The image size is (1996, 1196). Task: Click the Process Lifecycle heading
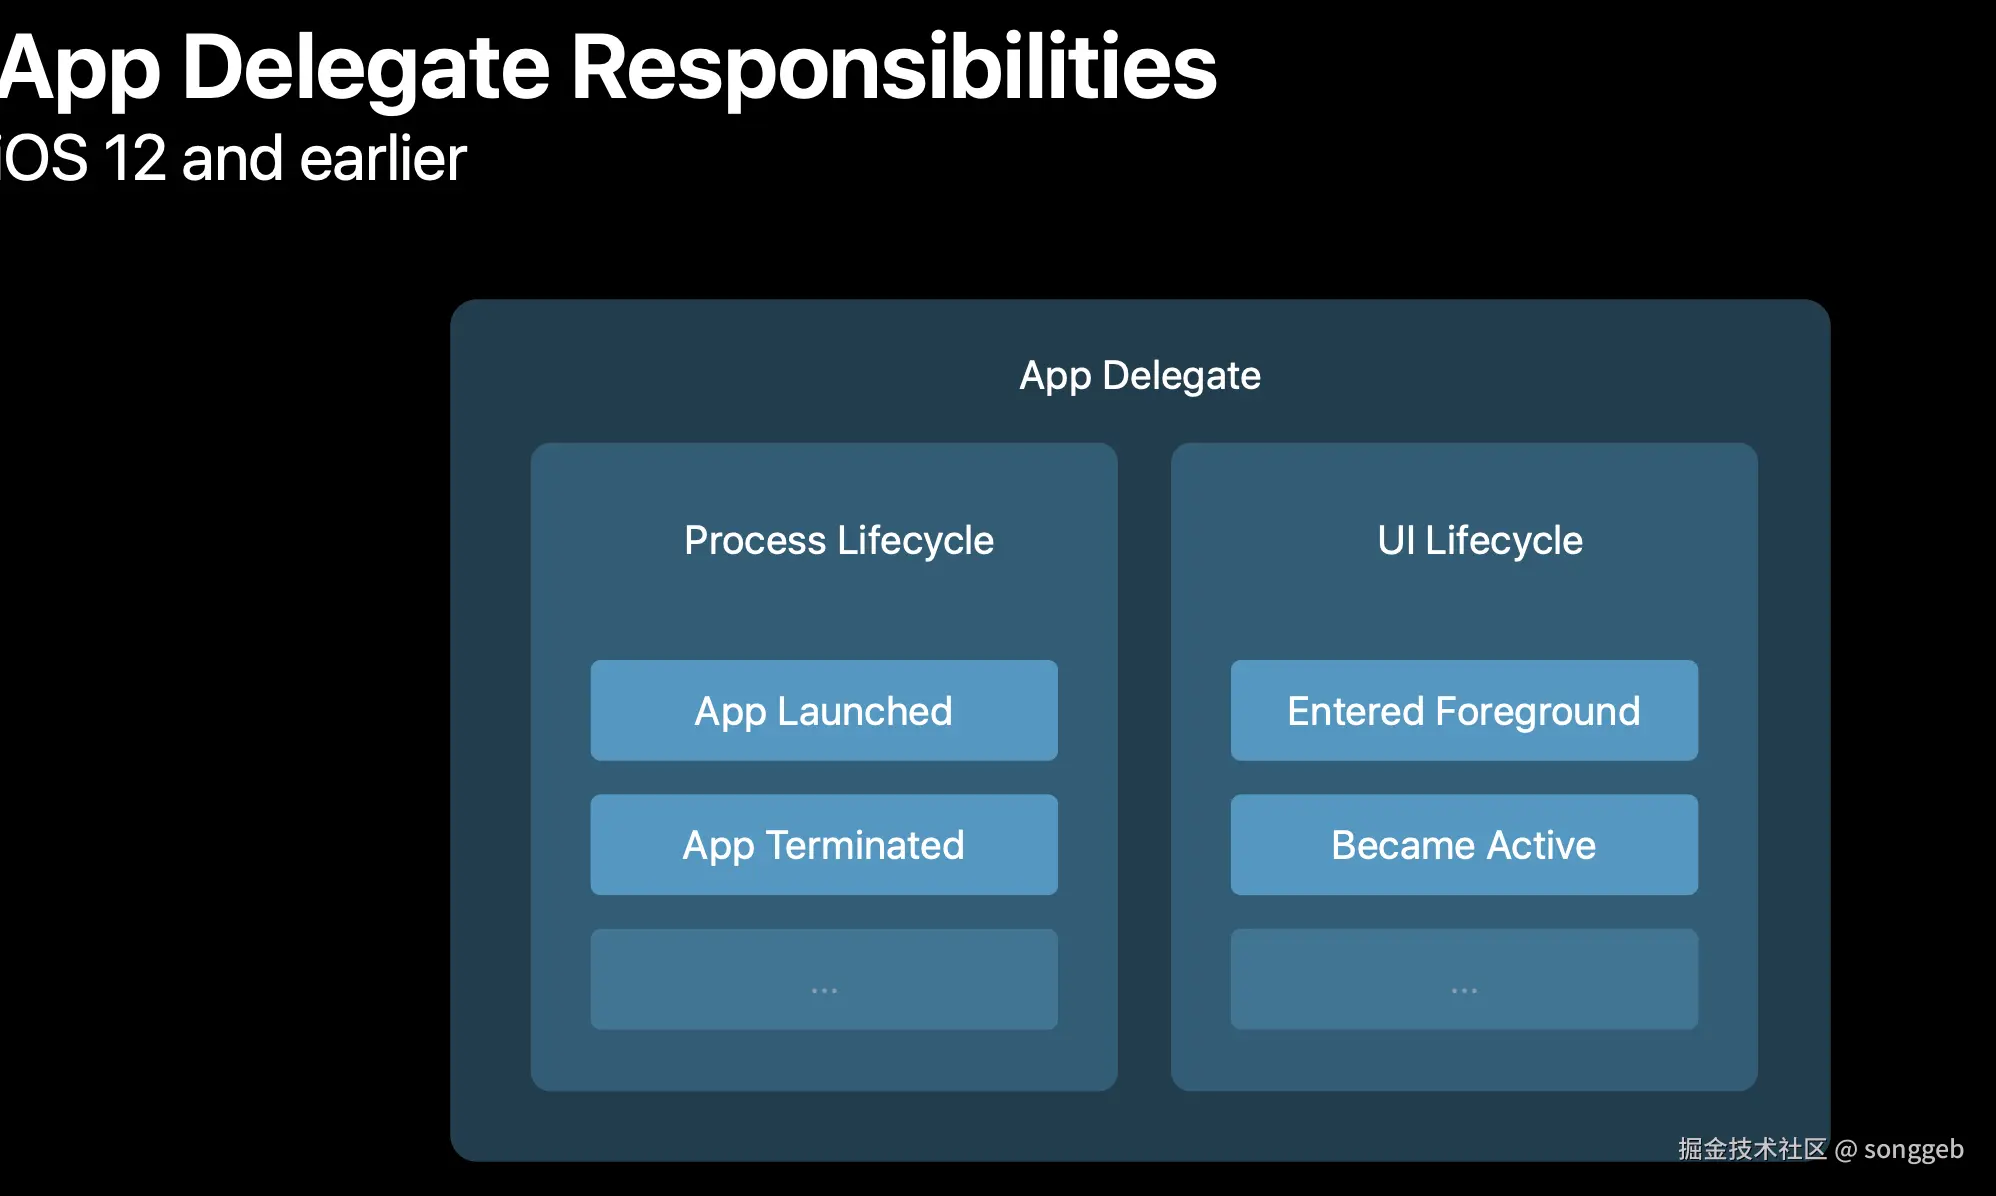pos(838,540)
